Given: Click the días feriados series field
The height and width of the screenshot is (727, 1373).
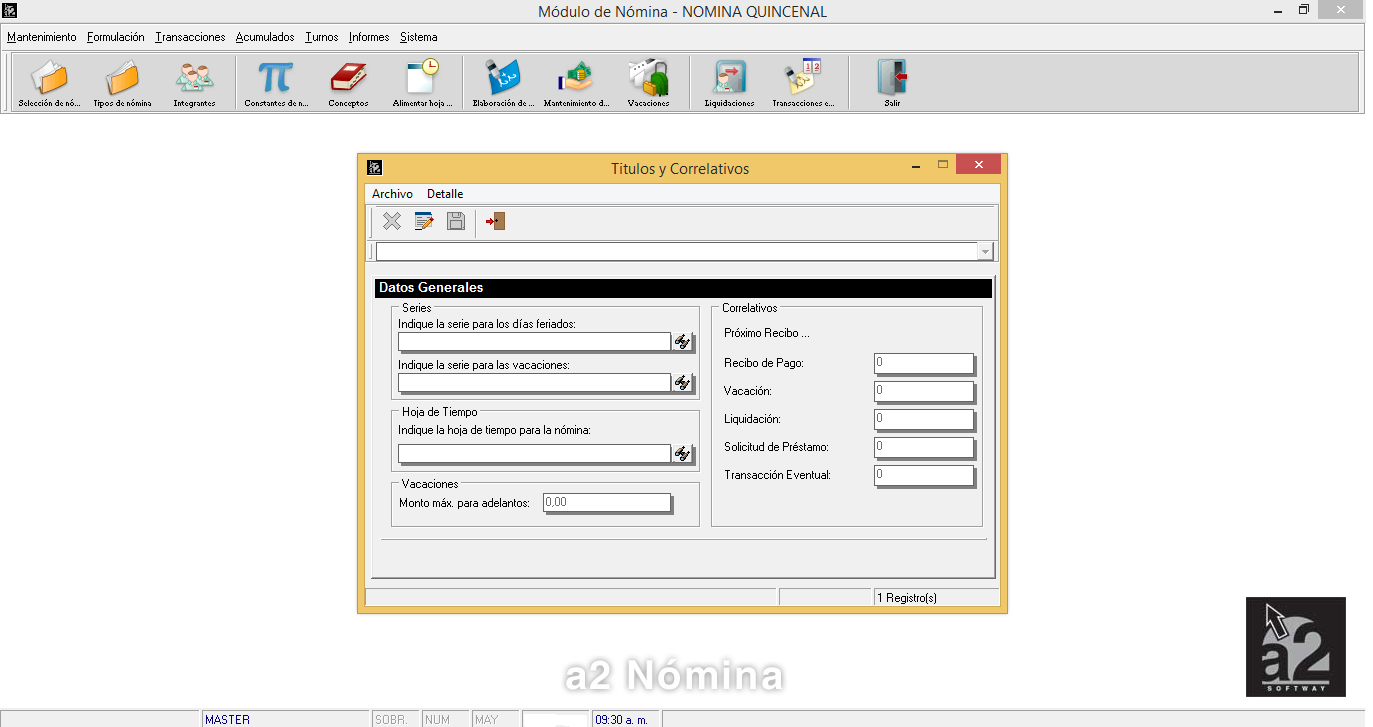Looking at the screenshot, I should [x=534, y=342].
